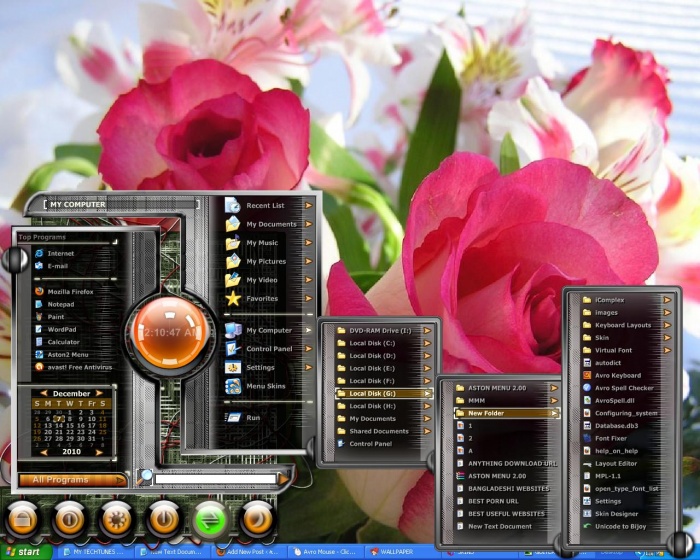Click the Windows start button
This screenshot has height=560, width=700.
(x=25, y=552)
